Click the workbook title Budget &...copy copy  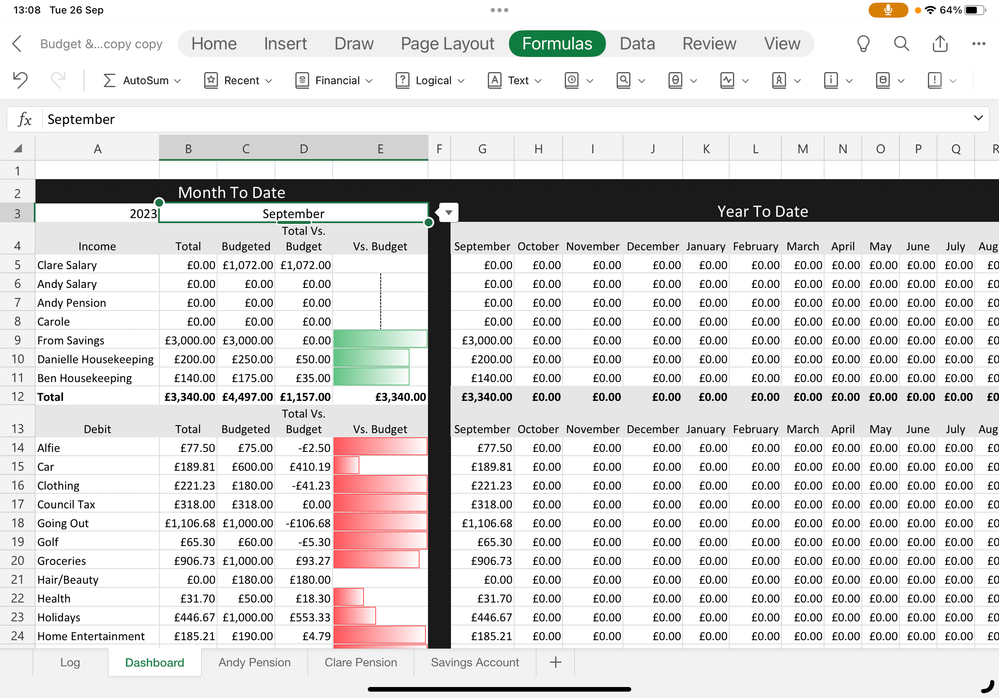pyautogui.click(x=101, y=44)
